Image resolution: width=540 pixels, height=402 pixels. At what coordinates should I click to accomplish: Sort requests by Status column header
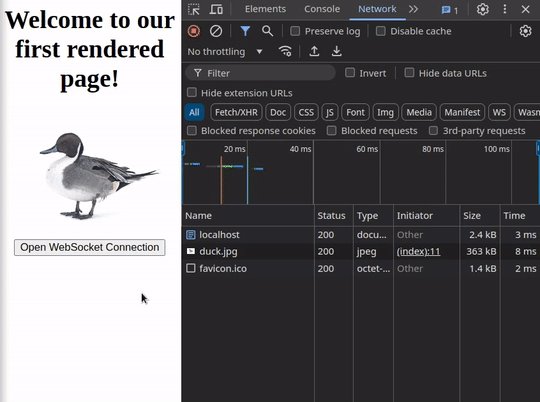point(334,216)
